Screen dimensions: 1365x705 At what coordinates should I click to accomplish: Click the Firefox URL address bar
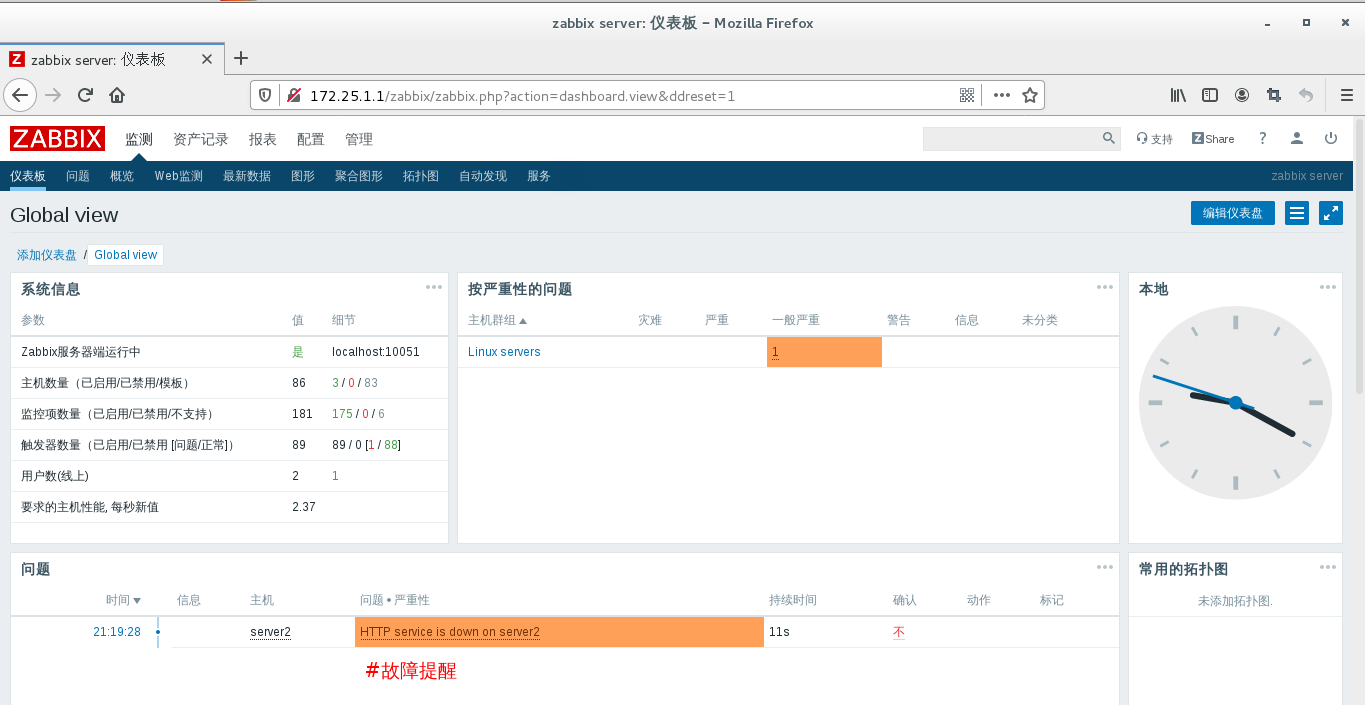[x=630, y=96]
